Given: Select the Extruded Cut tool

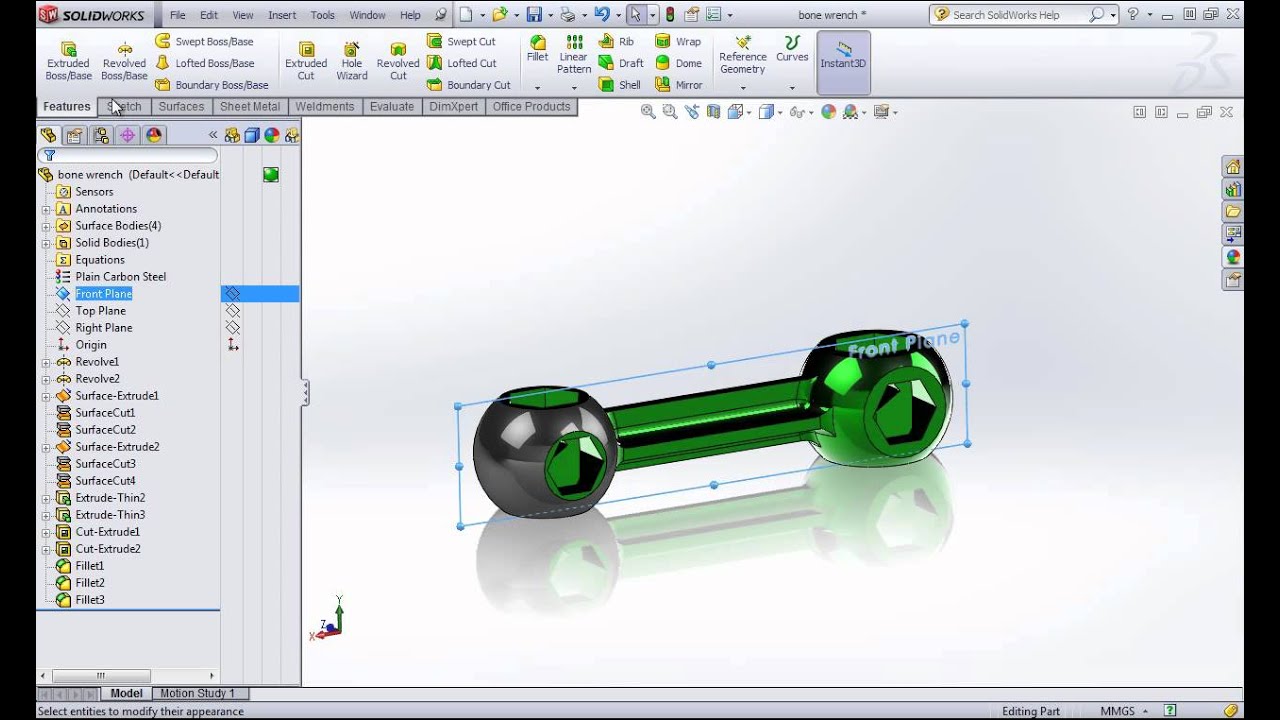Looking at the screenshot, I should coord(306,61).
